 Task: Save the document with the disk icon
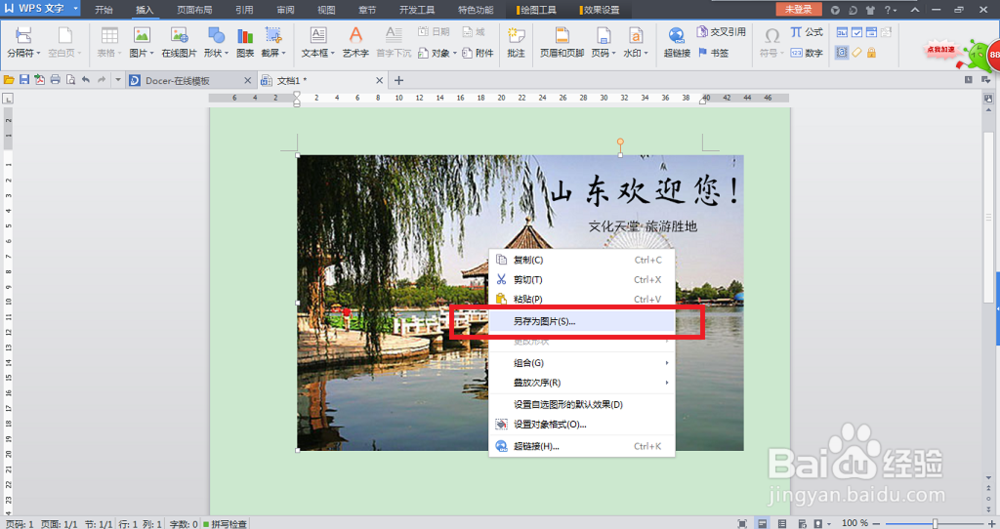[x=24, y=80]
